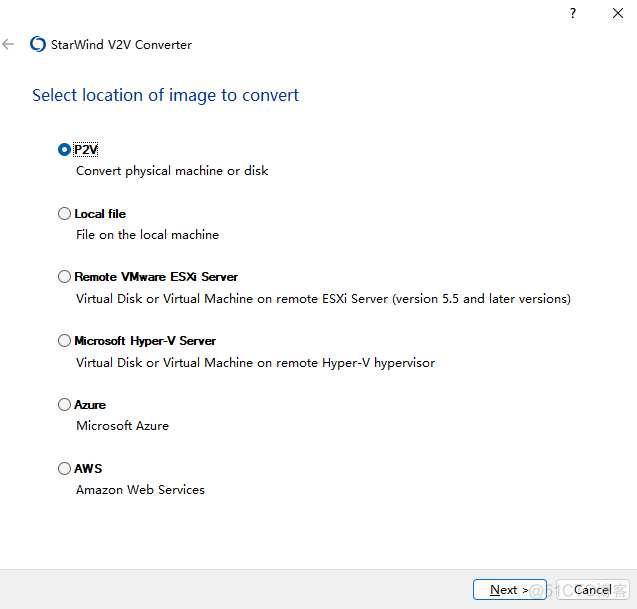
Task: Click the 'Amazon Web Services' description text
Action: pos(140,490)
